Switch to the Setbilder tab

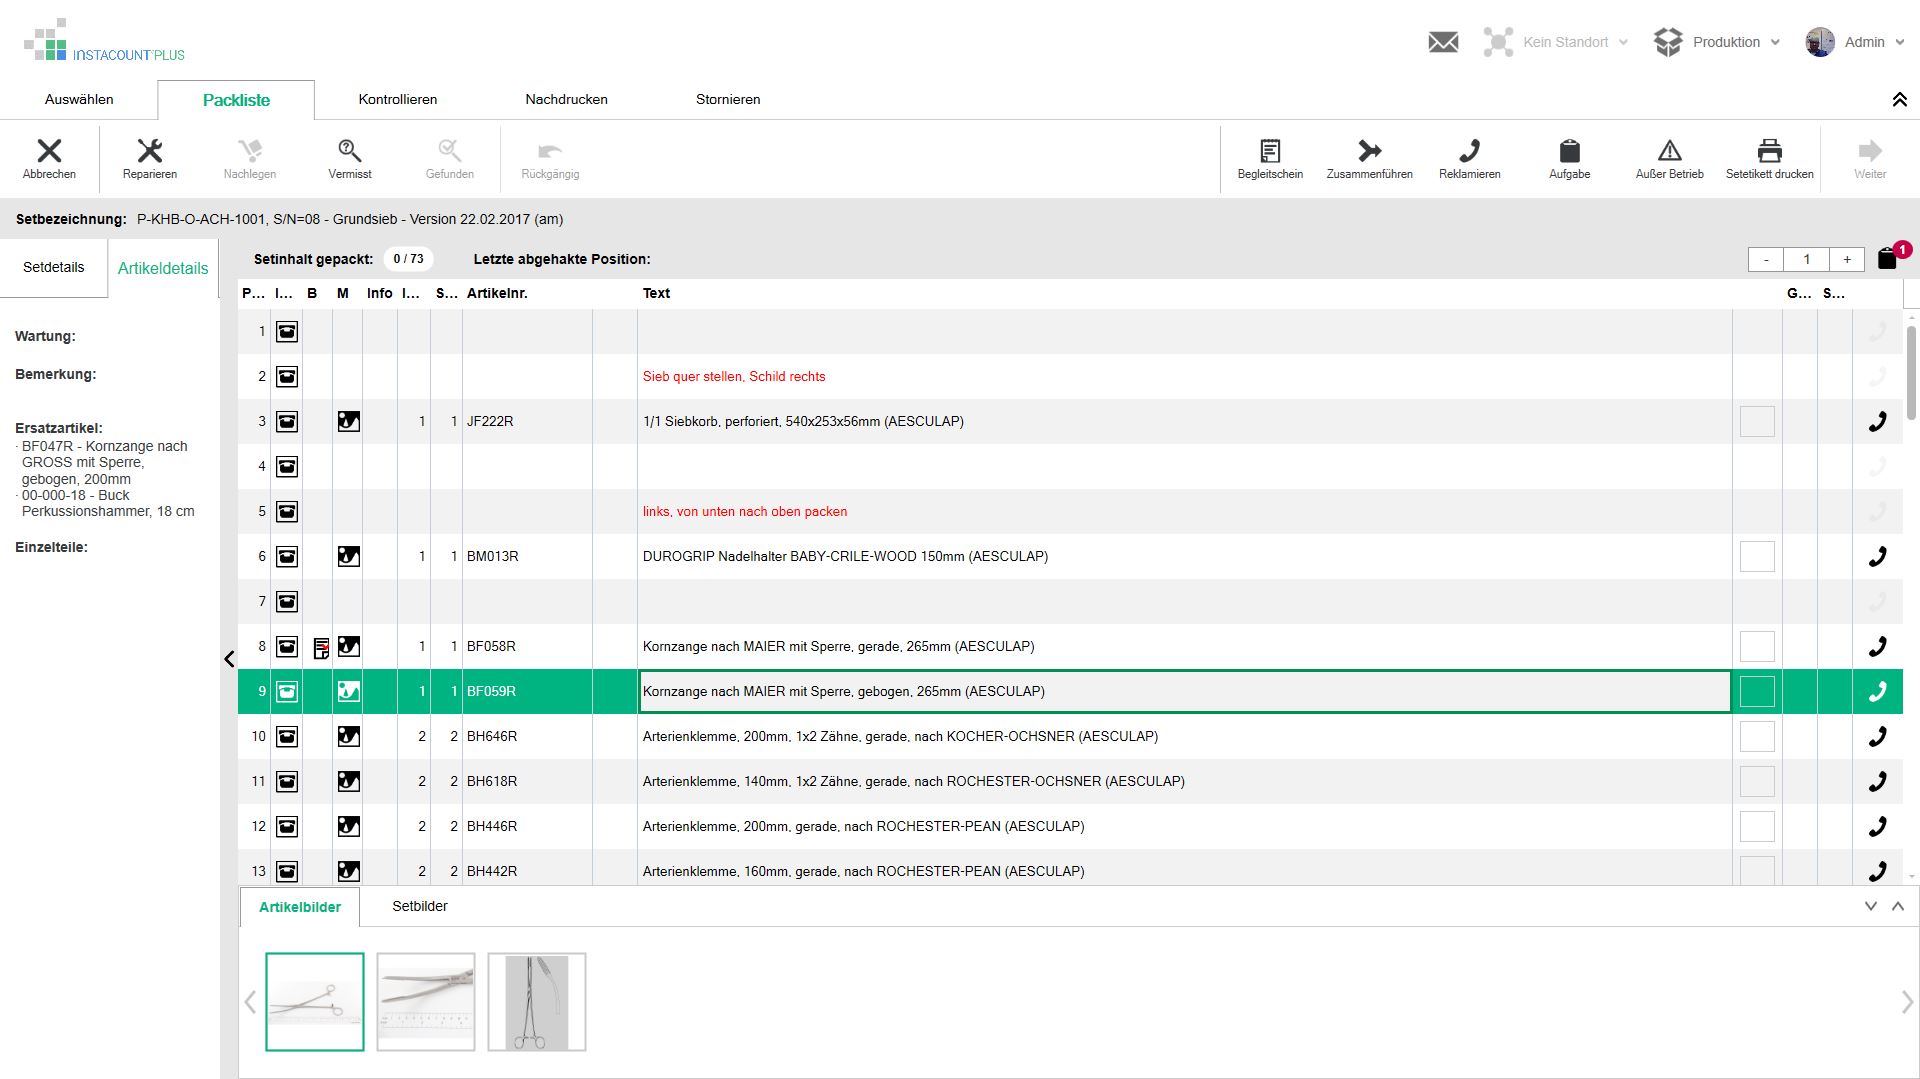click(417, 906)
